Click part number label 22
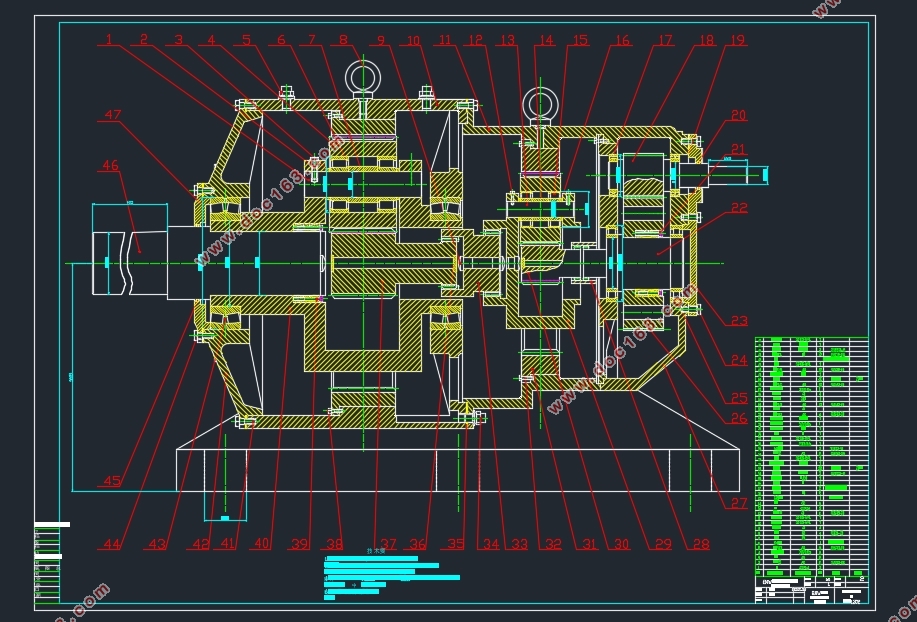The height and width of the screenshot is (622, 917). [x=738, y=208]
